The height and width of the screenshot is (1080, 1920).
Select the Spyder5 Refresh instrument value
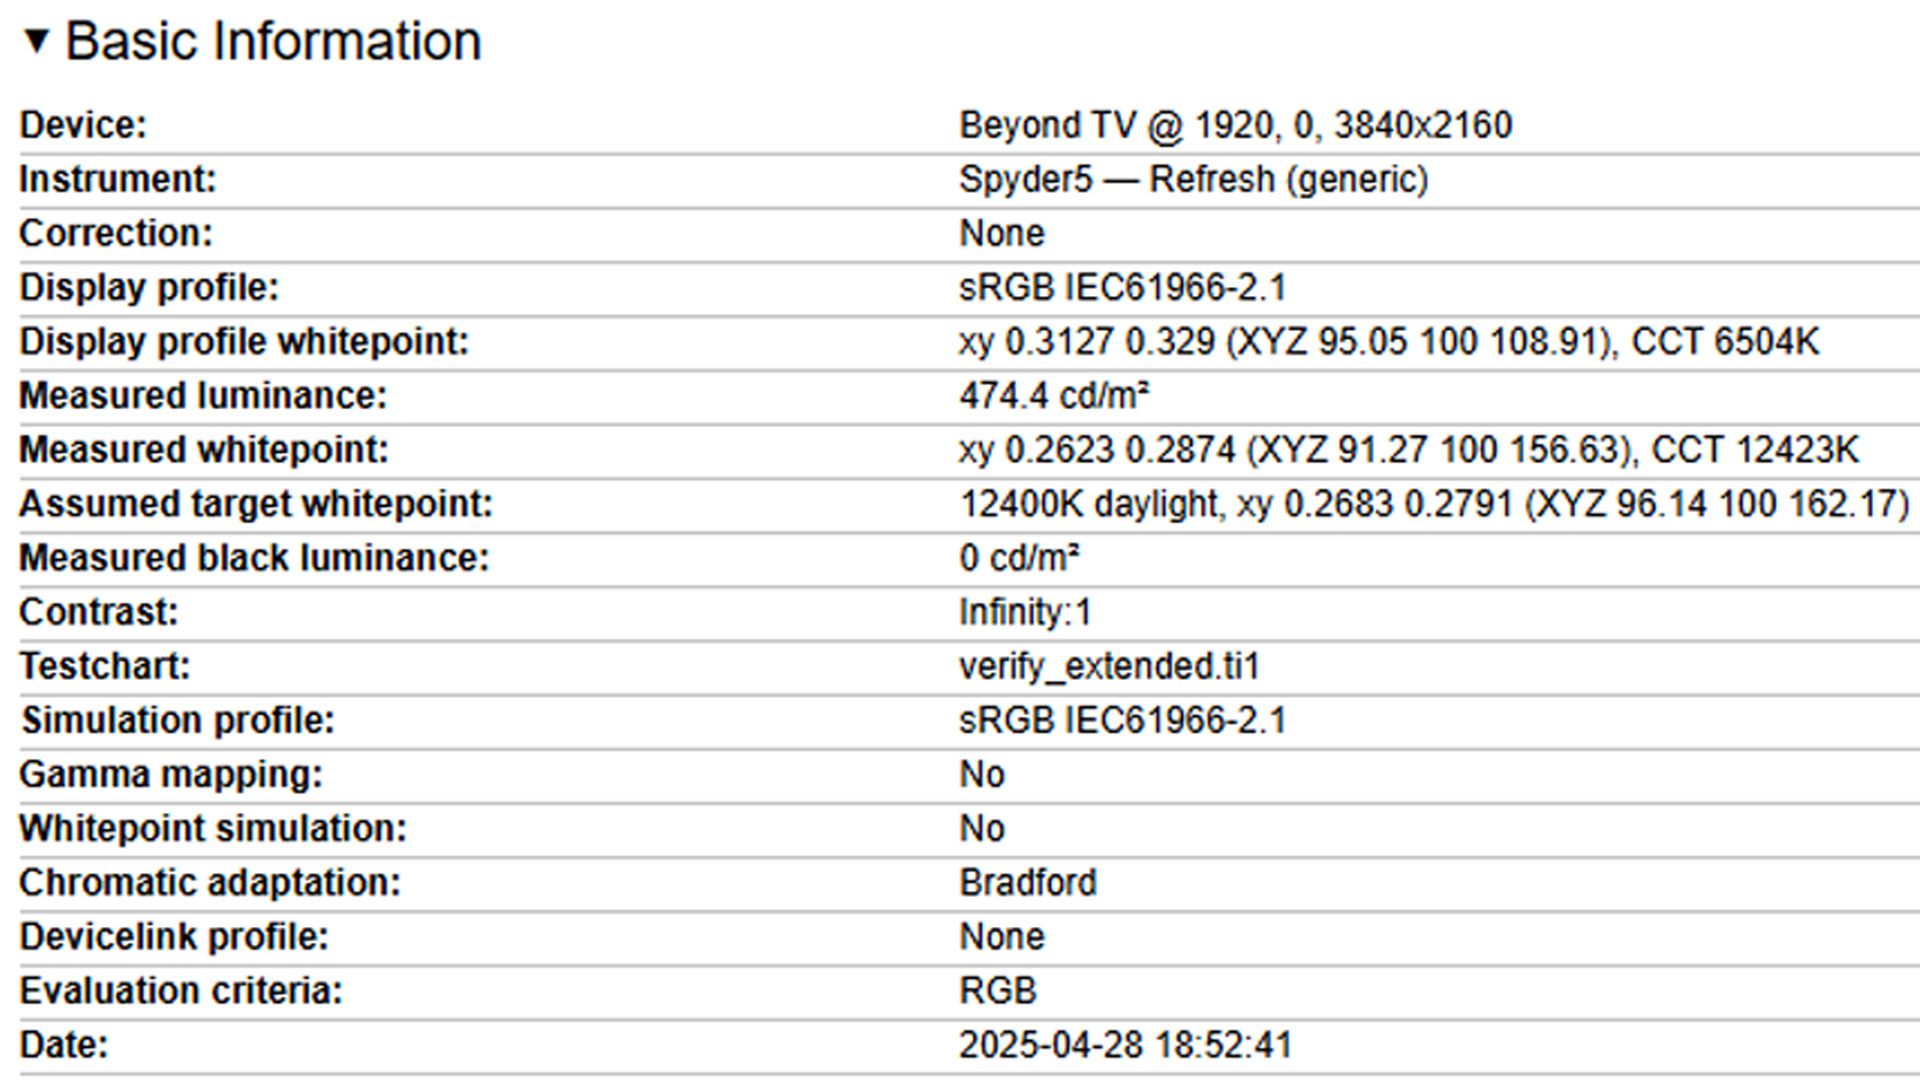click(x=1193, y=179)
